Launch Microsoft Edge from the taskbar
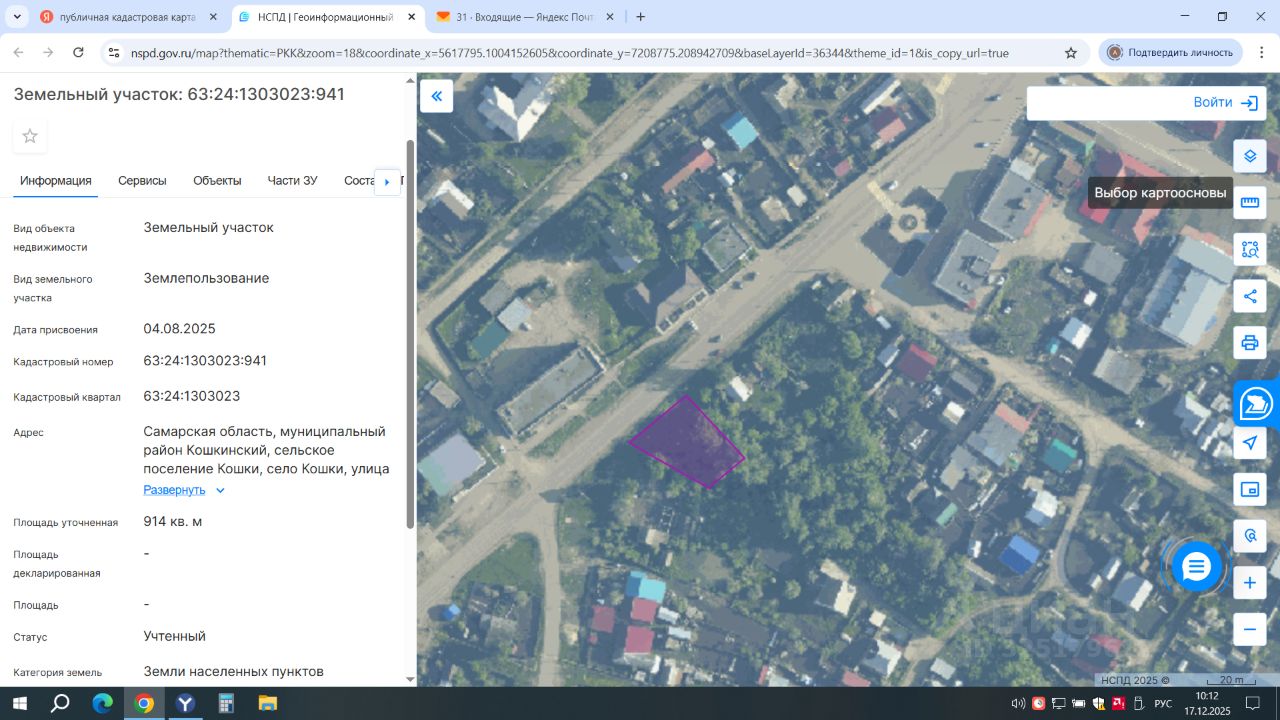Screen dimensions: 1280x720 click(102, 703)
